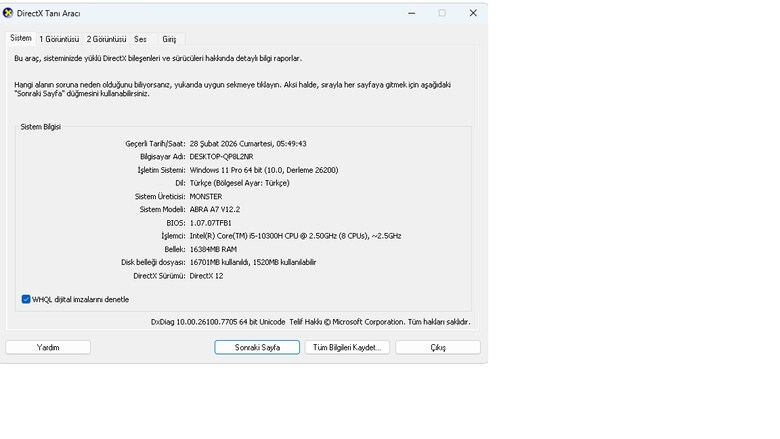Click the İşletim Sistemi label
780x439 pixels.
click(x=161, y=170)
